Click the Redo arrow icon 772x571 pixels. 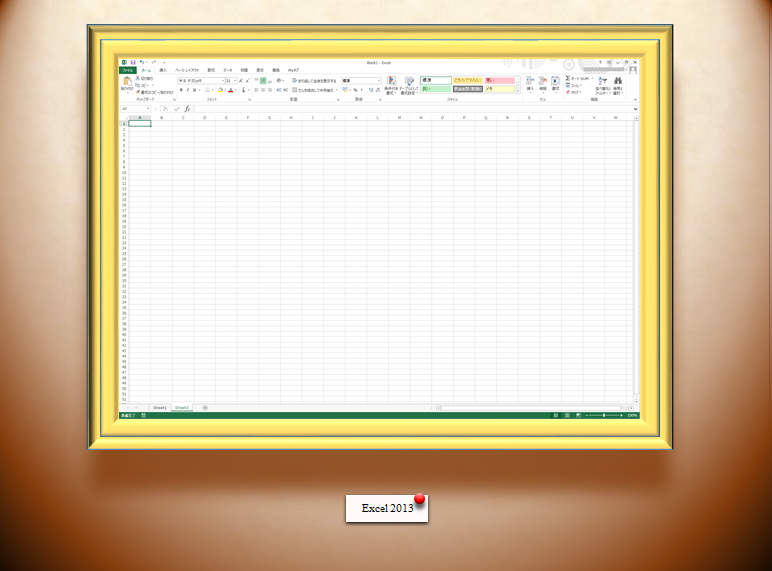[154, 62]
